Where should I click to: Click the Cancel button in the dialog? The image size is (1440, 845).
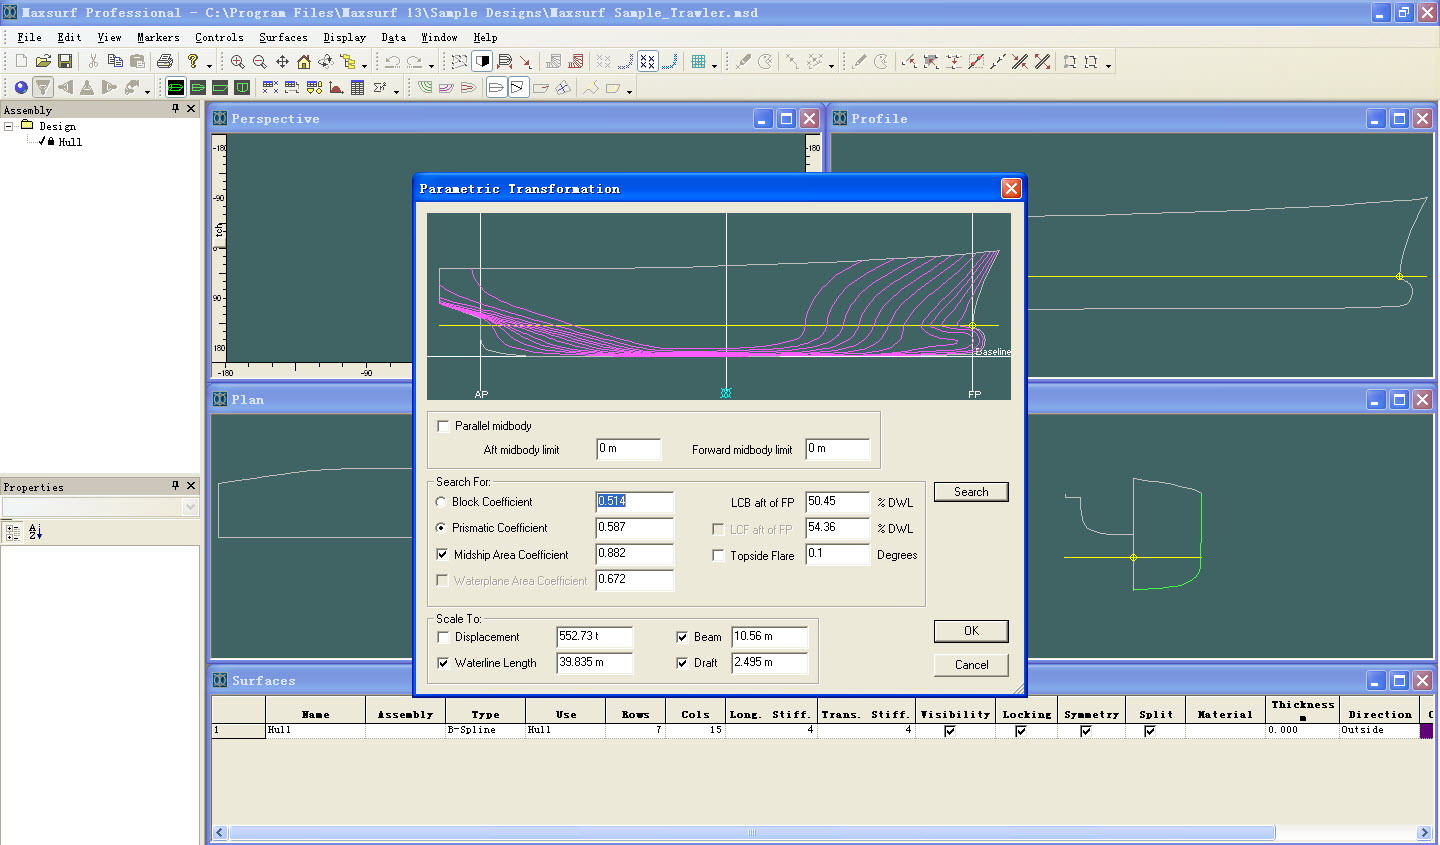pyautogui.click(x=971, y=665)
